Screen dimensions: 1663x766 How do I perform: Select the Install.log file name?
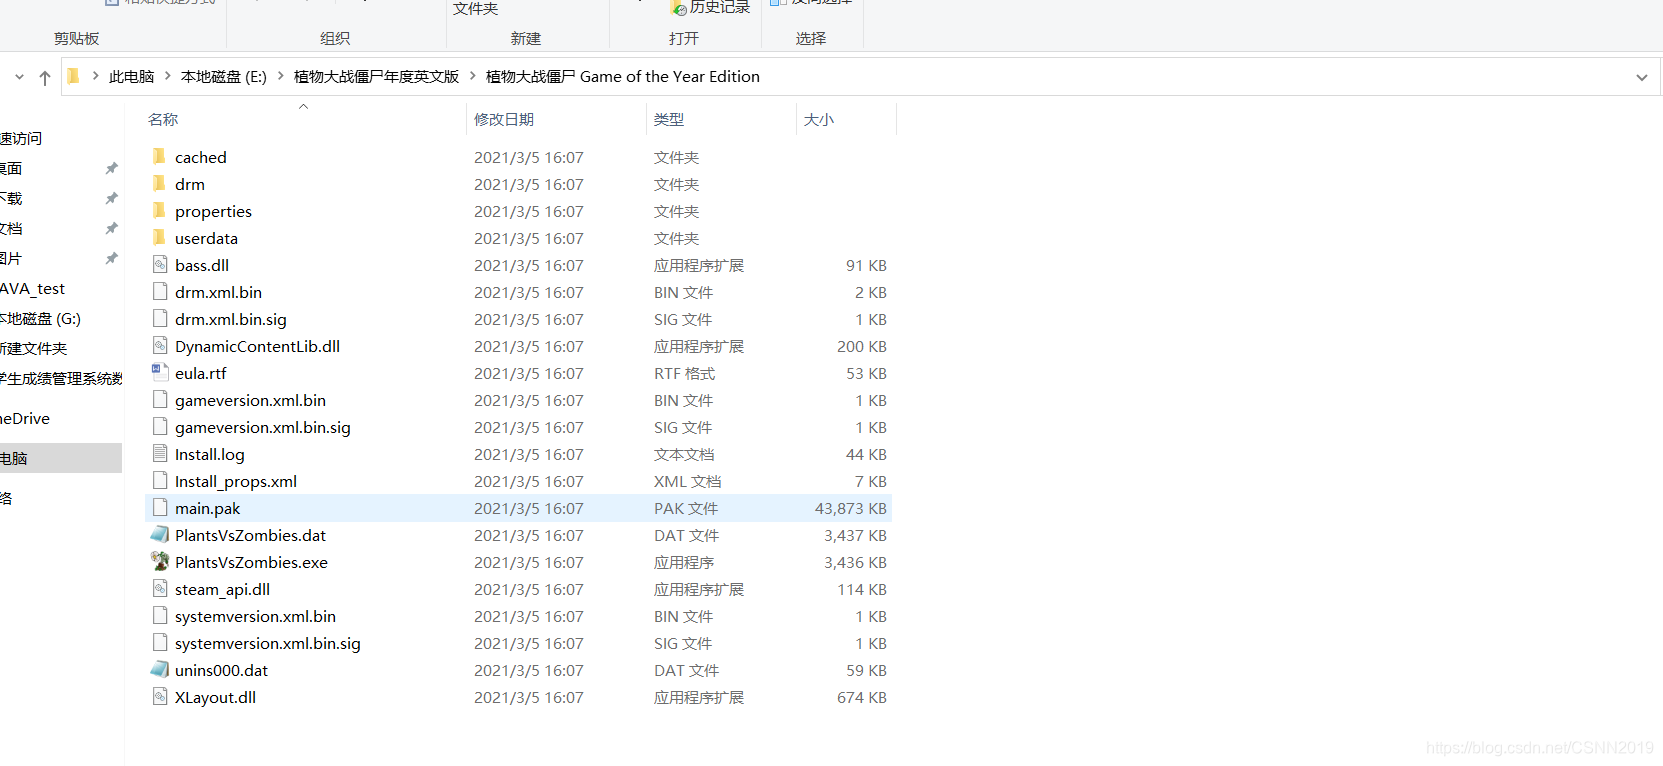[209, 454]
